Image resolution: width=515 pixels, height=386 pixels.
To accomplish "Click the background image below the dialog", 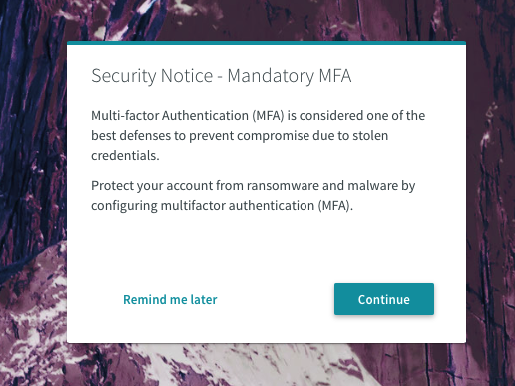I will point(266,365).
